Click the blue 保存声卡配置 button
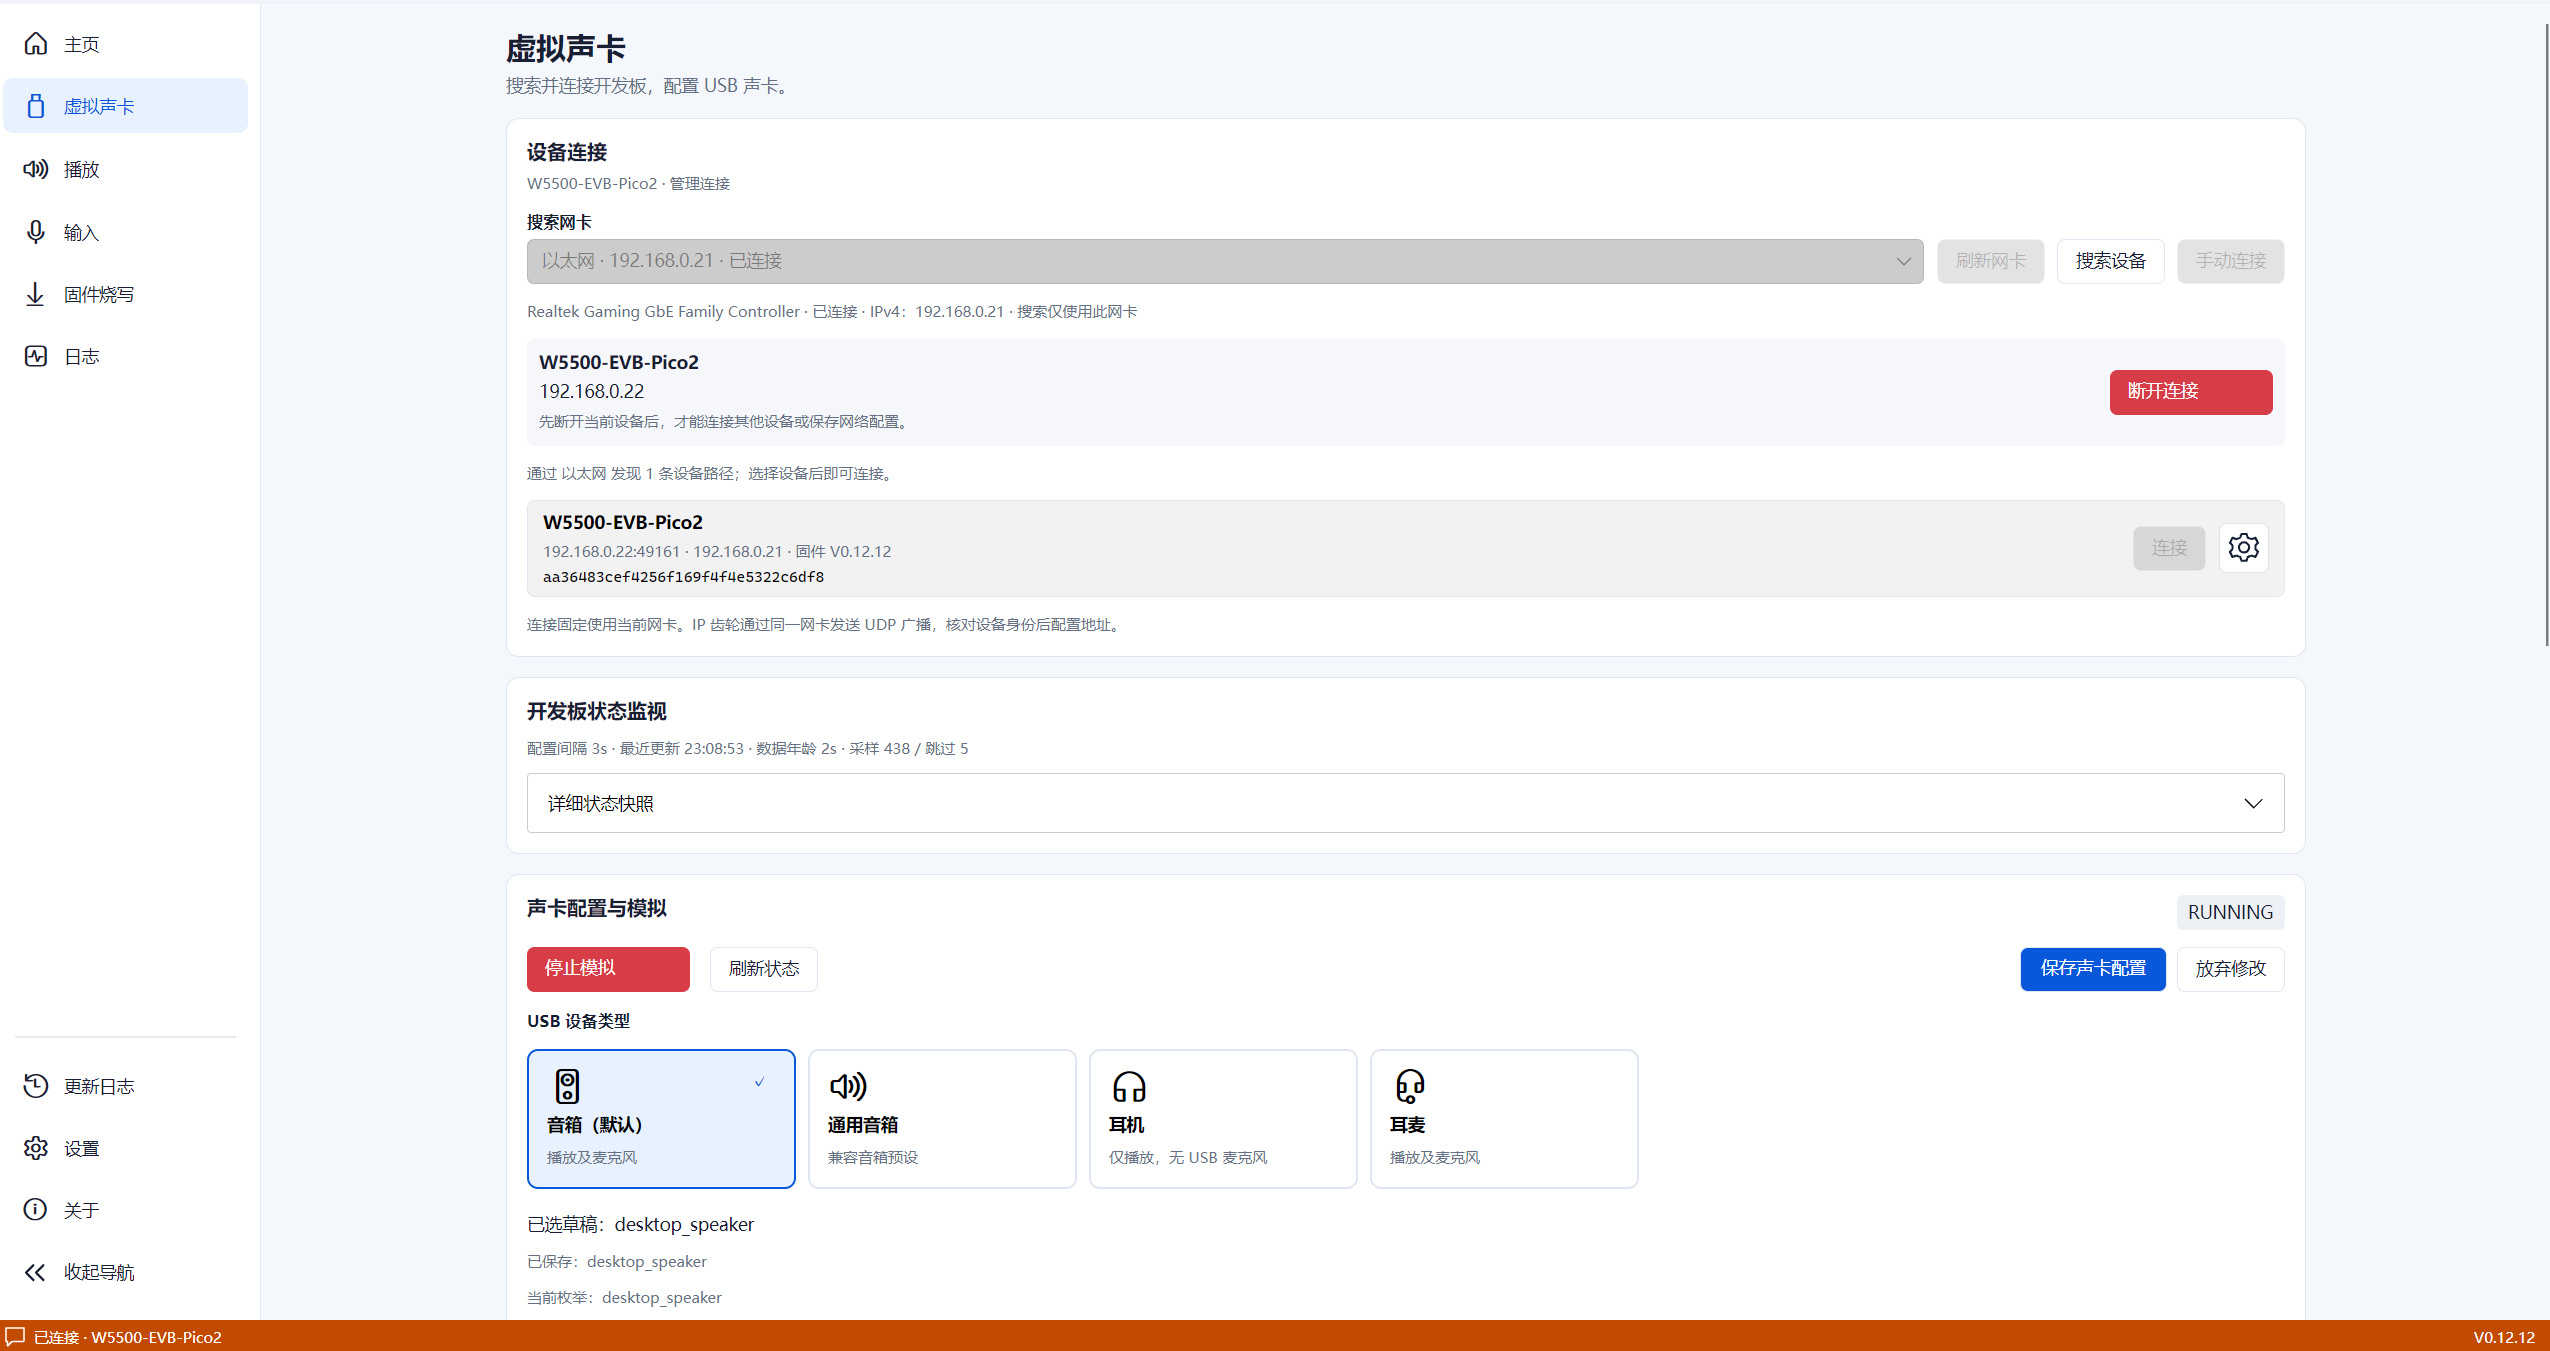 2093,969
